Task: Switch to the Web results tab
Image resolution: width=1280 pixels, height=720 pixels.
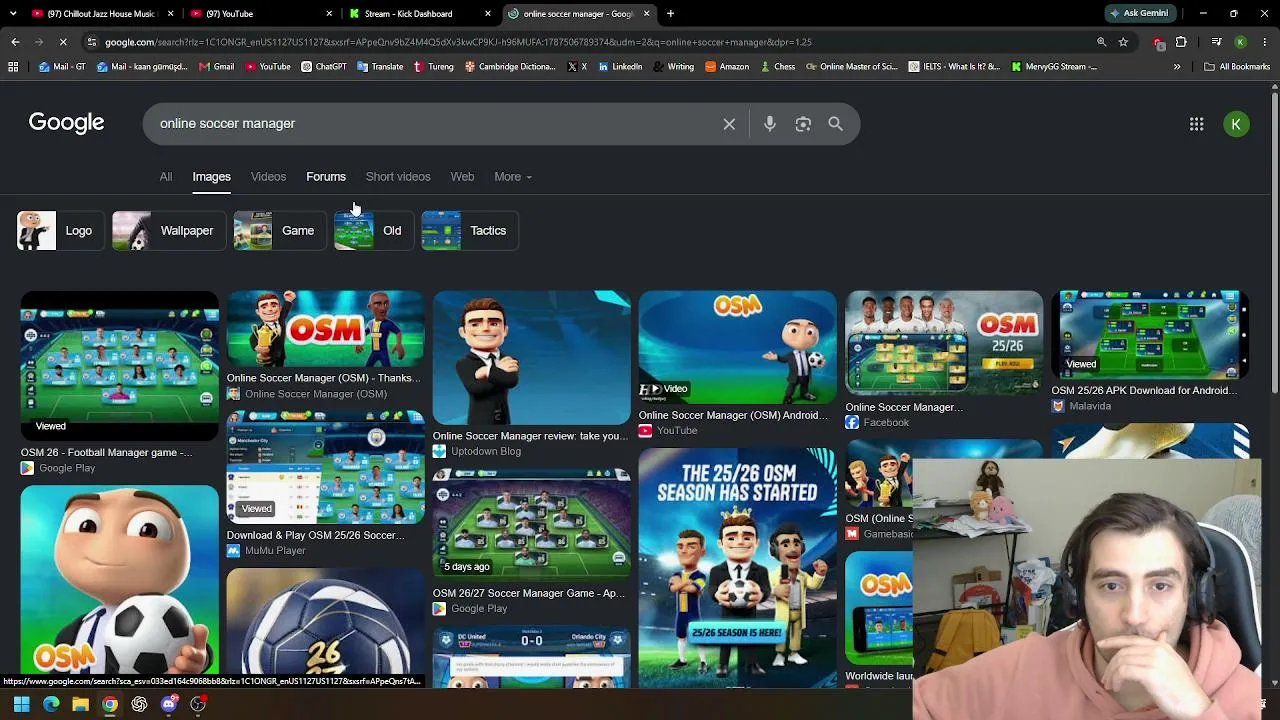Action: tap(462, 177)
